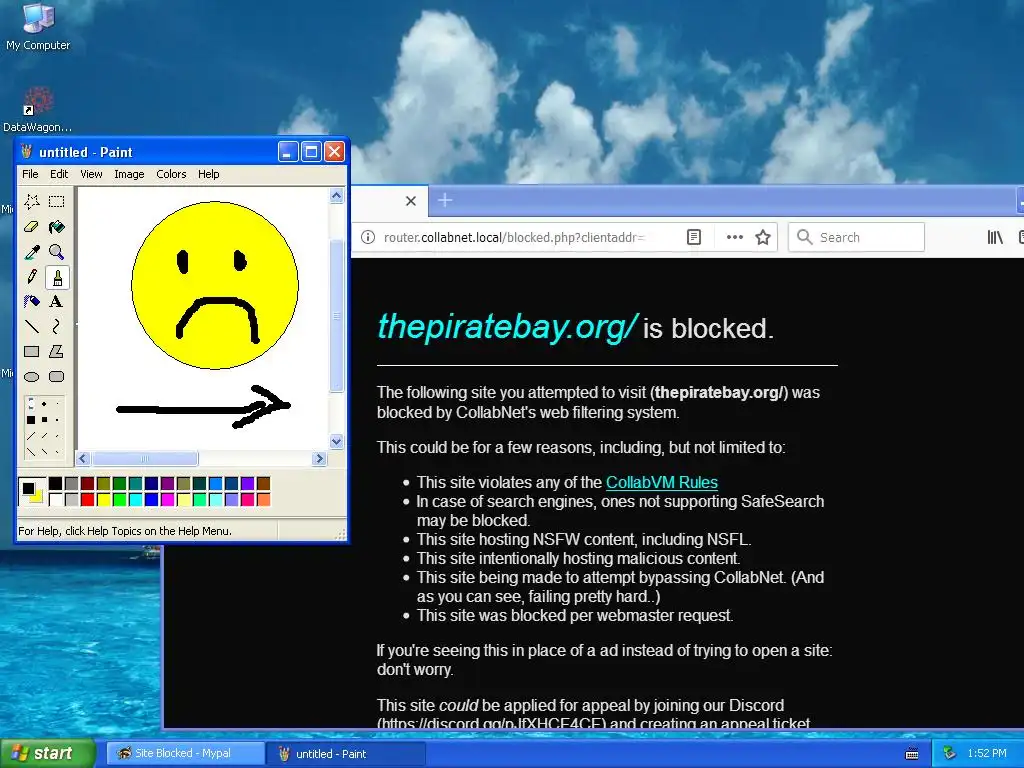
Task: Select the rectangular Select tool in Paint
Action: (57, 202)
